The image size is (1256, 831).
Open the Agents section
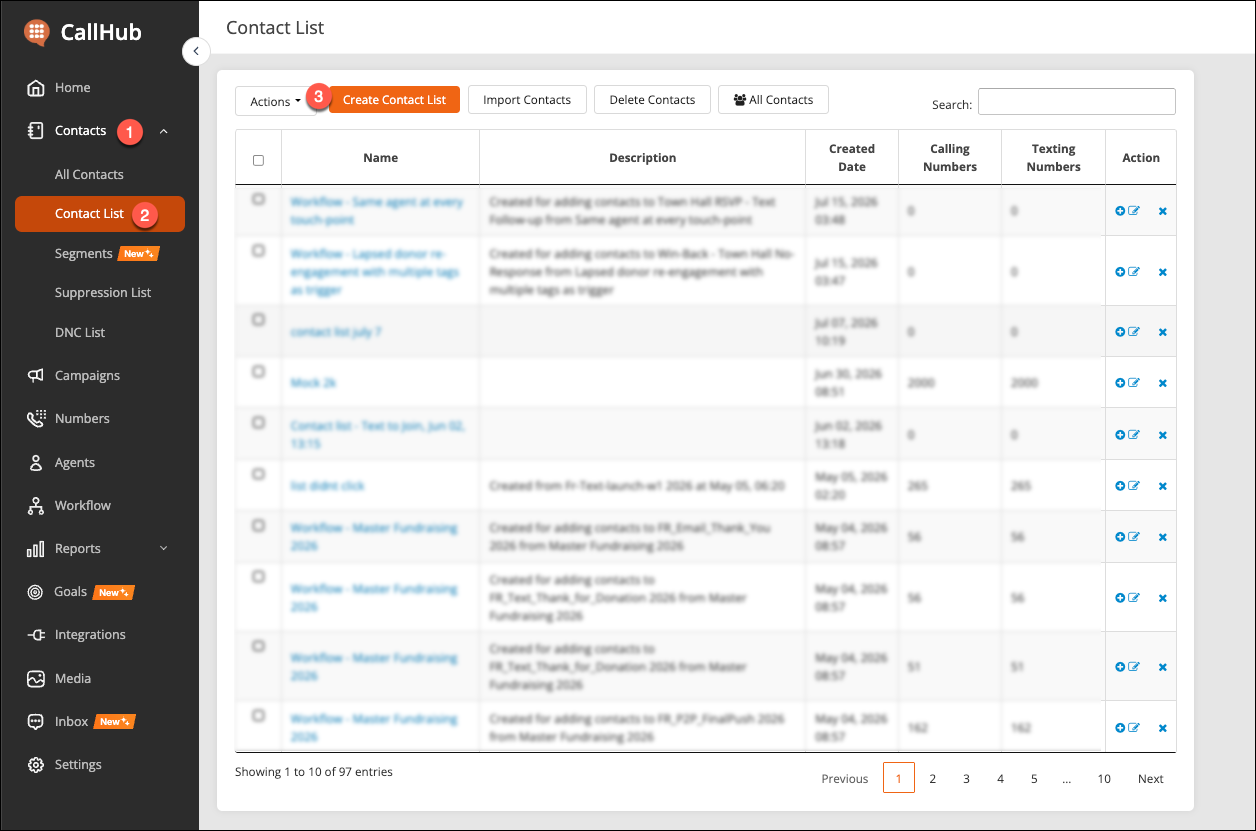tap(75, 462)
